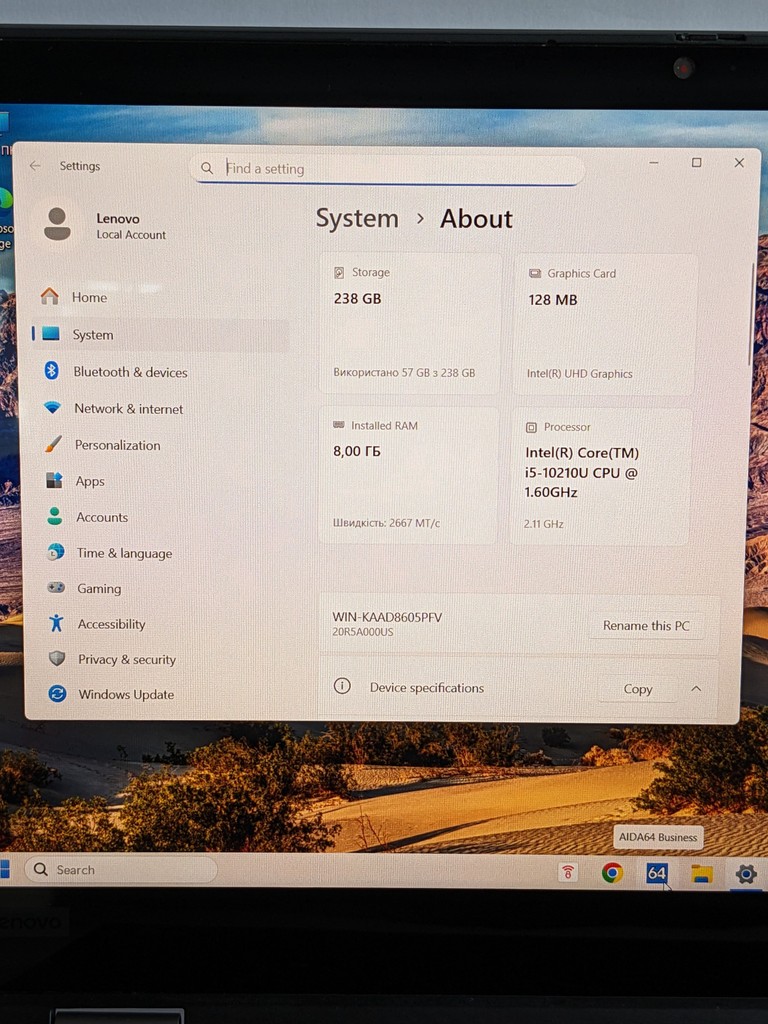The image size is (768, 1024).
Task: Click the Apps icon in sidebar
Action: [54, 480]
